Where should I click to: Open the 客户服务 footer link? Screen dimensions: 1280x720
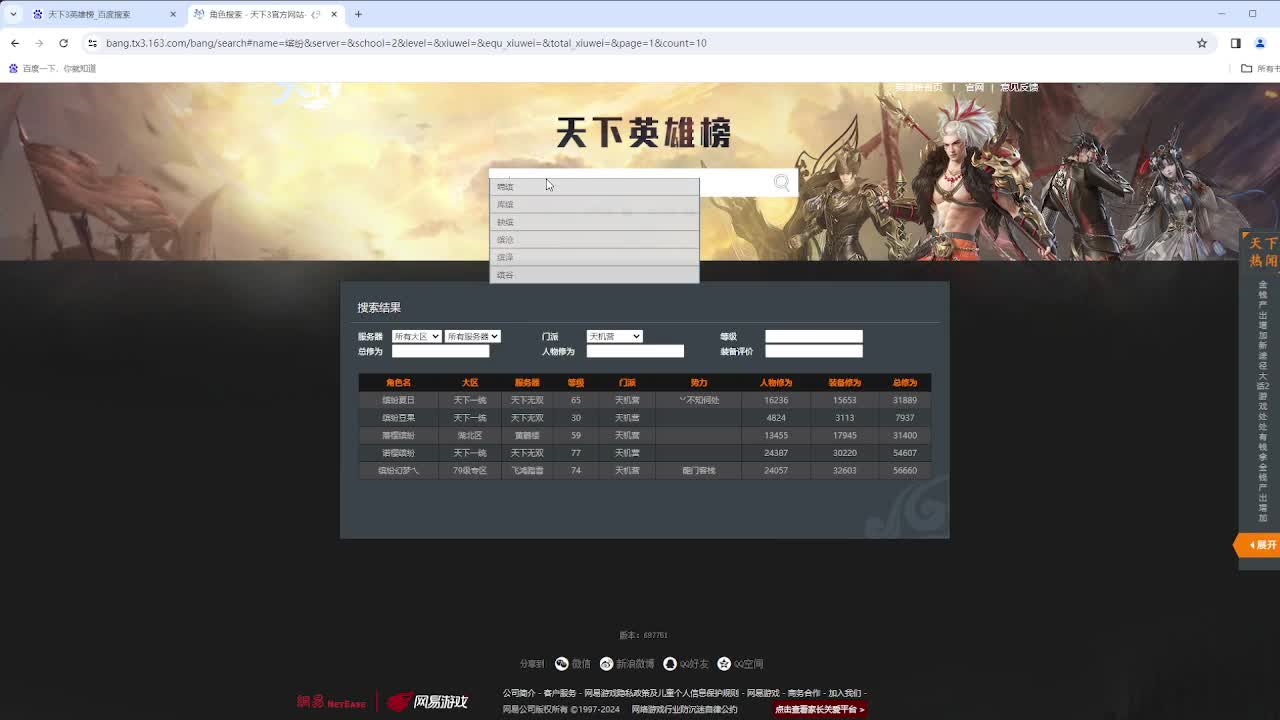[560, 693]
